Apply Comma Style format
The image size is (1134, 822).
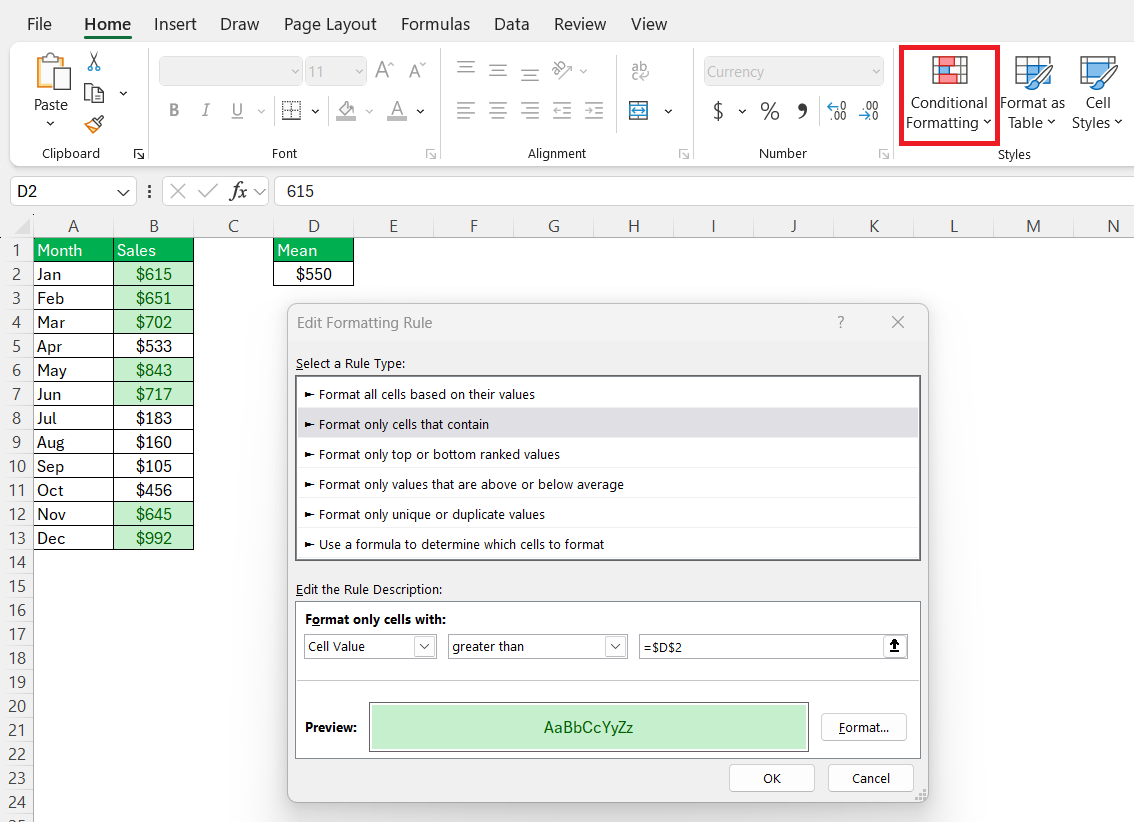(802, 111)
